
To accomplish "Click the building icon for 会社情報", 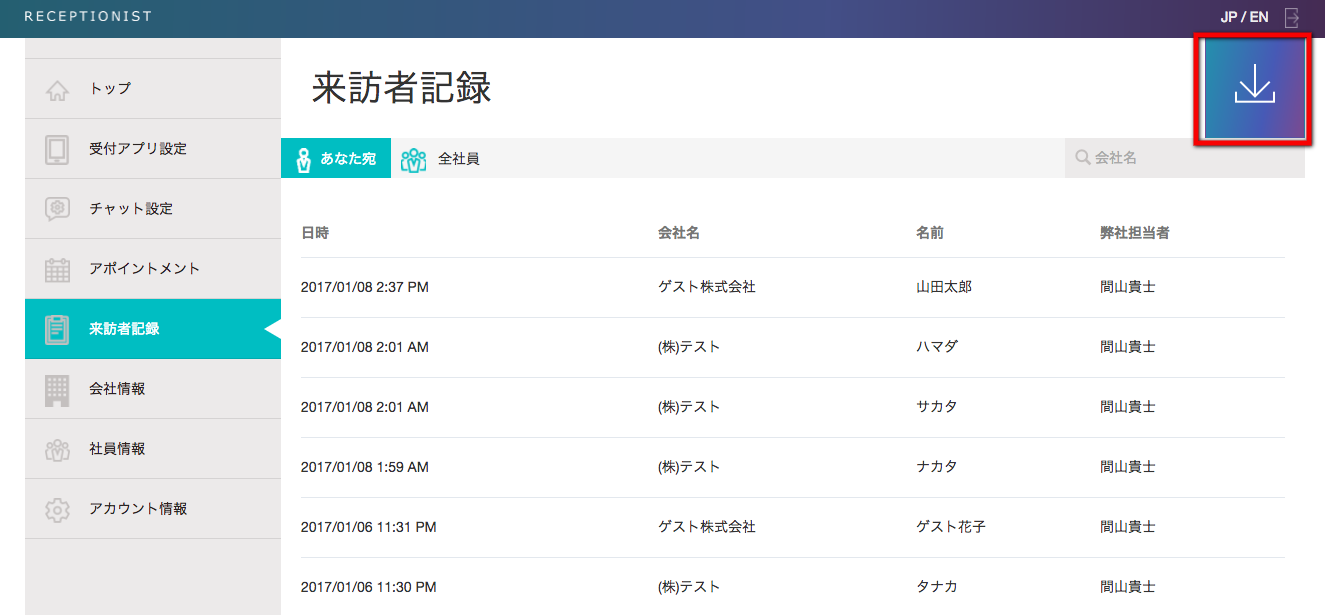I will [57, 389].
